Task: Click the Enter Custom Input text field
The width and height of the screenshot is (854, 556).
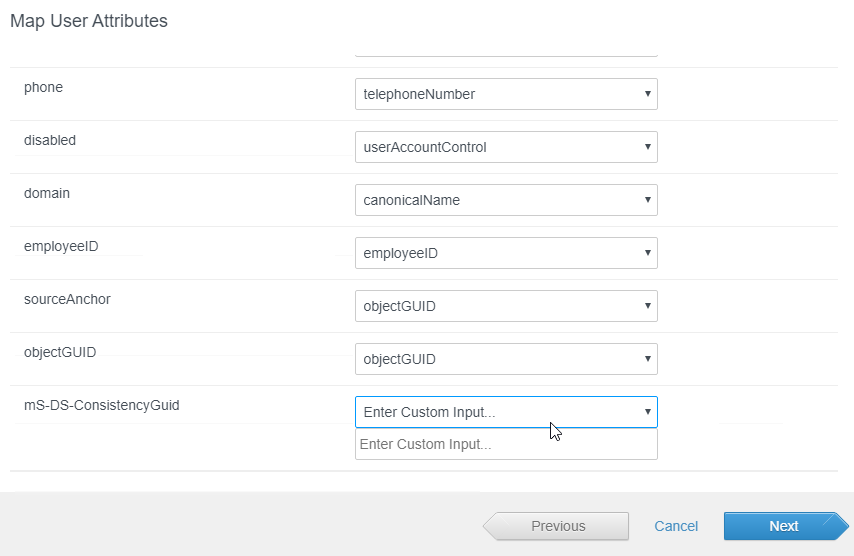Action: pyautogui.click(x=506, y=444)
